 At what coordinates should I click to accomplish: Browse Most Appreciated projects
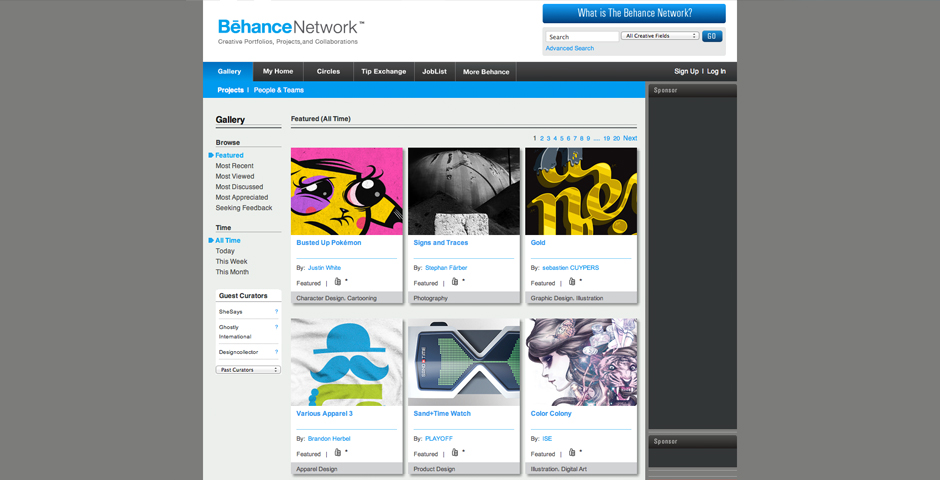click(x=242, y=197)
